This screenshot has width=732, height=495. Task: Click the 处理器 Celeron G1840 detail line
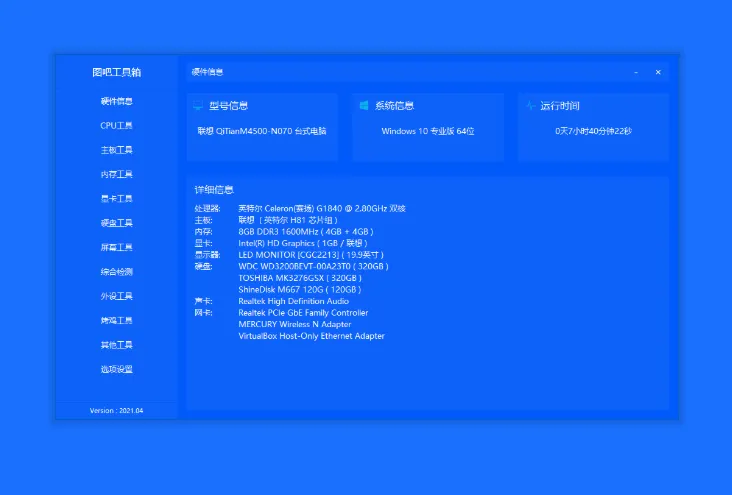(300, 208)
